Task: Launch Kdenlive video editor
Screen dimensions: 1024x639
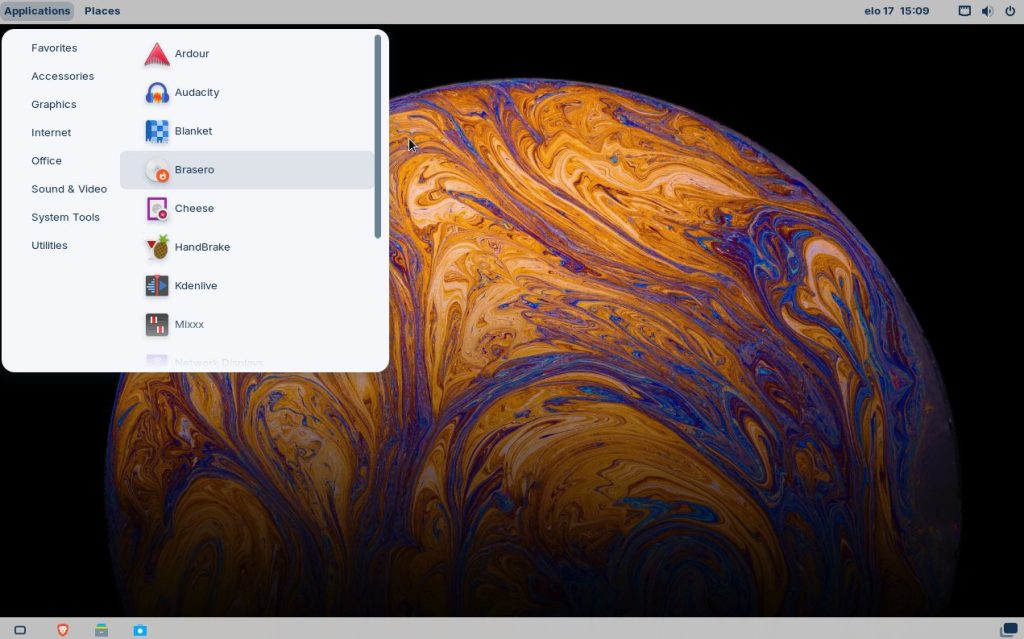Action: [x=247, y=286]
